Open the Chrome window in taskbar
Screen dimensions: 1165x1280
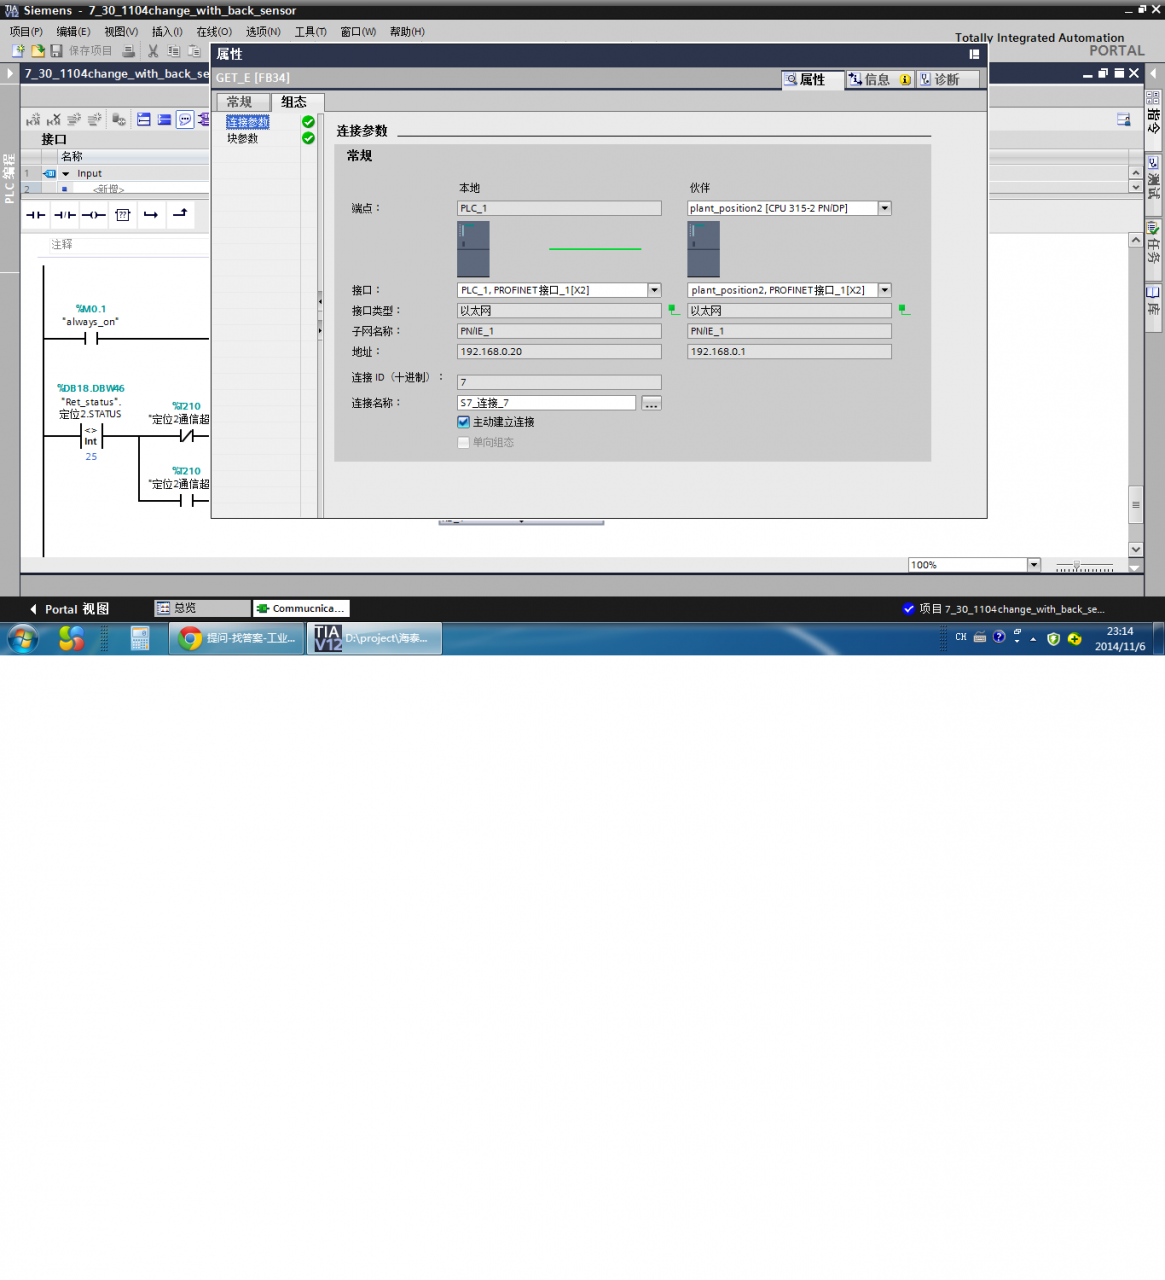tap(237, 638)
